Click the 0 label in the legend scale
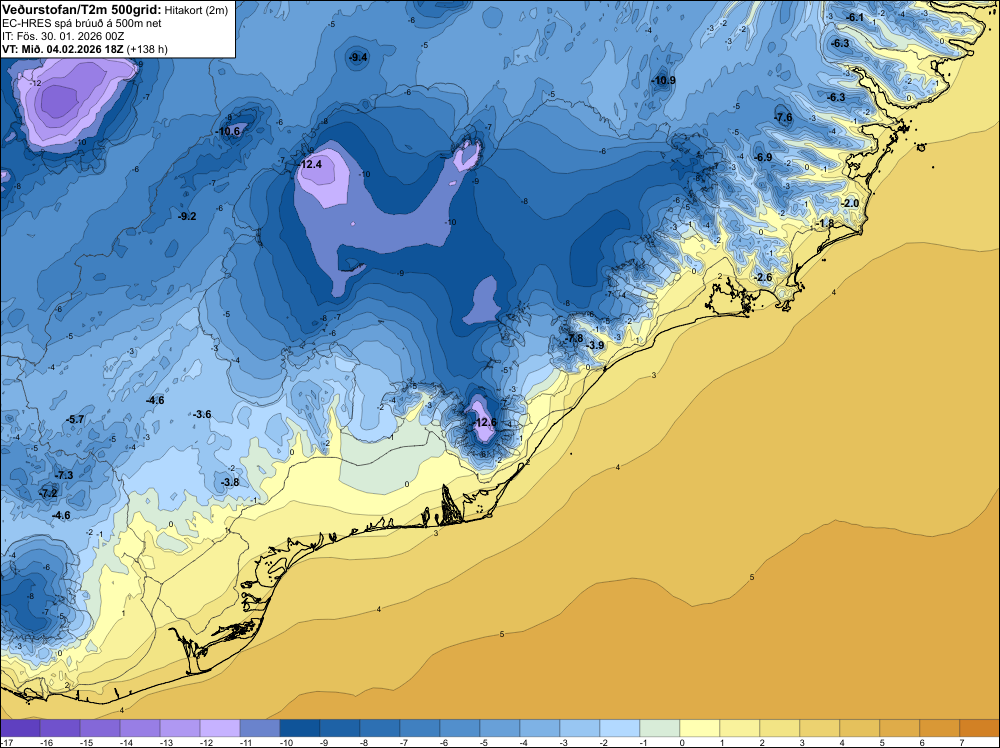The image size is (1000, 748). (x=682, y=742)
